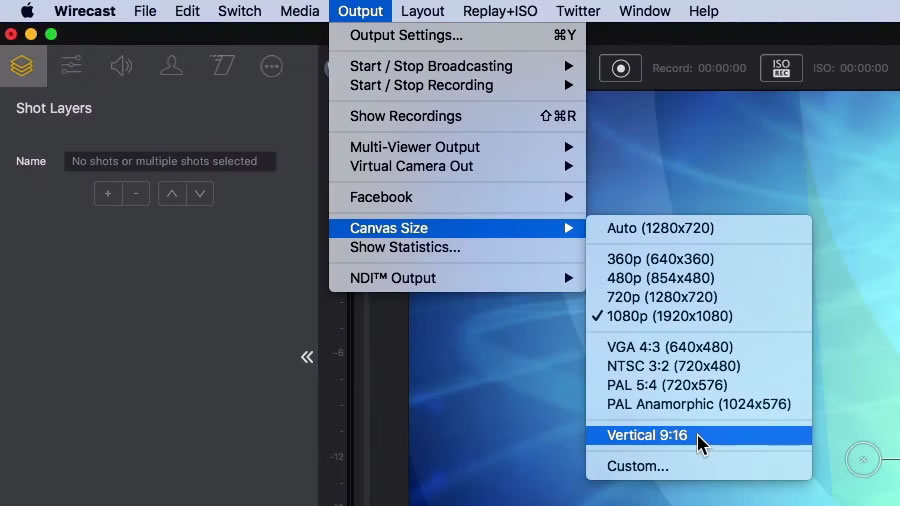This screenshot has height=506, width=900.
Task: Move the layer down with arrow button
Action: [200, 194]
